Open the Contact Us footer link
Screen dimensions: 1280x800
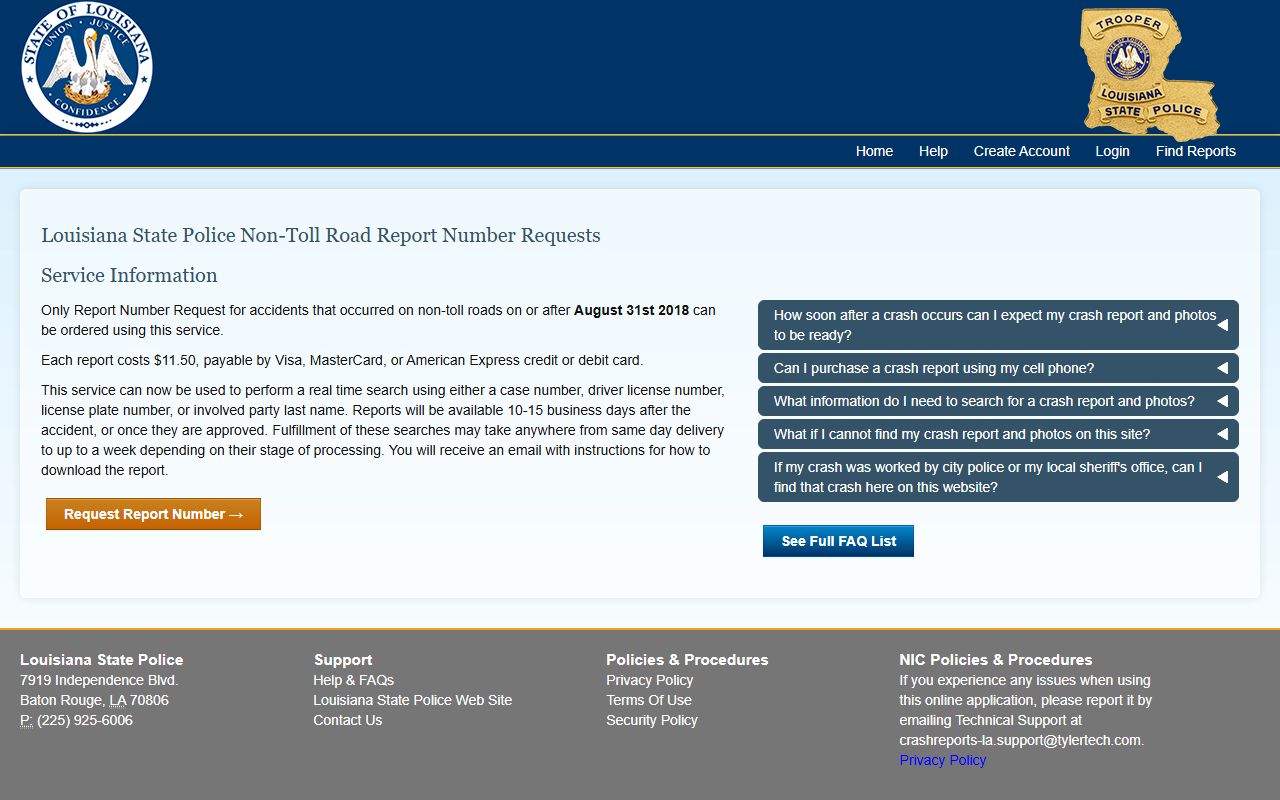click(347, 720)
